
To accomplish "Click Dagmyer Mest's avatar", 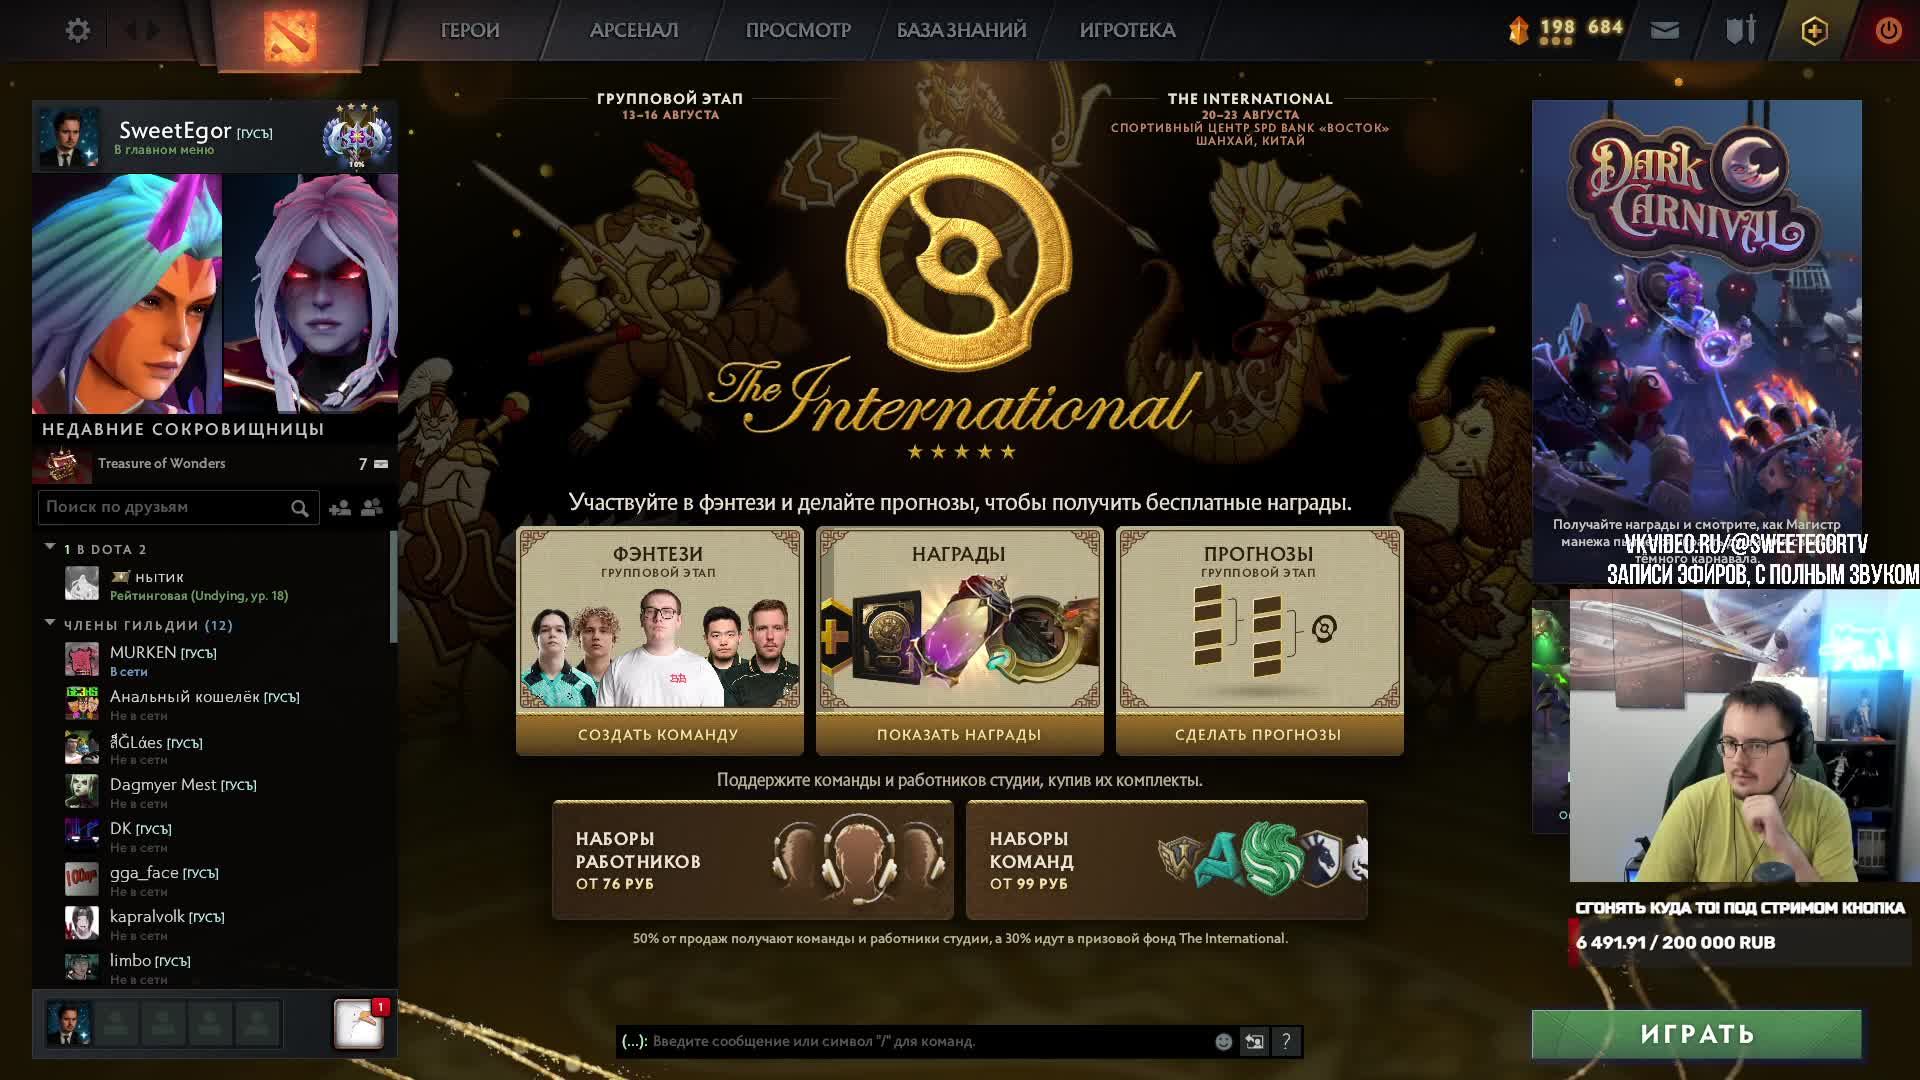I will (82, 792).
